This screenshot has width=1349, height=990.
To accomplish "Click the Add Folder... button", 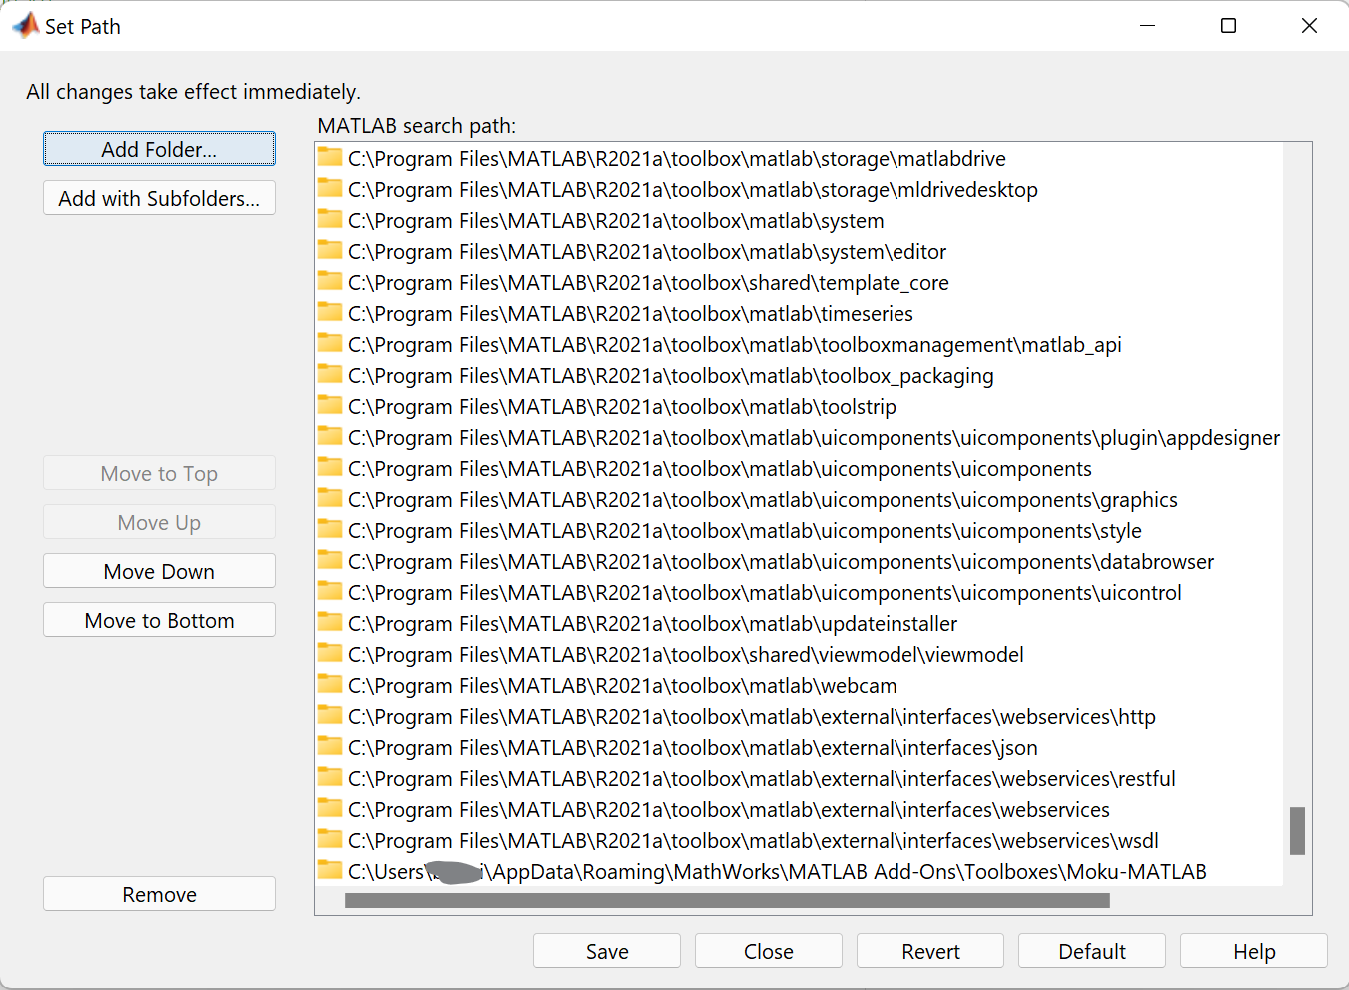I will [159, 149].
